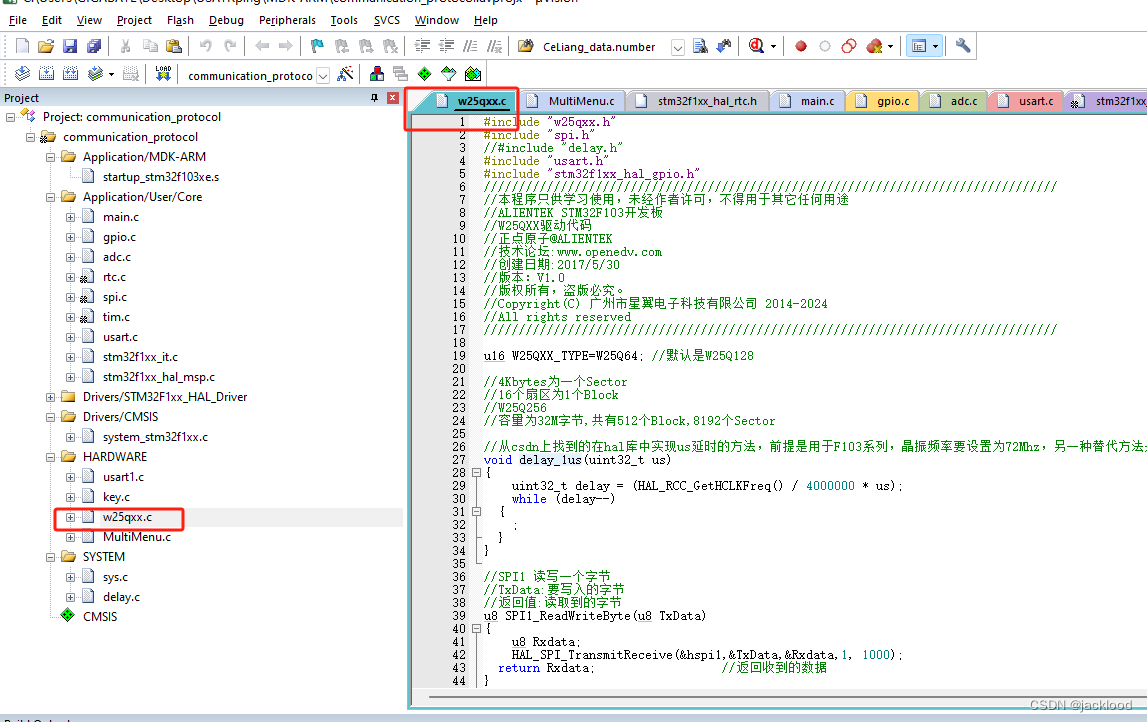Switch to the stm32f1xx_hal_rtc.h tab
The width and height of the screenshot is (1147, 722).
coord(698,101)
